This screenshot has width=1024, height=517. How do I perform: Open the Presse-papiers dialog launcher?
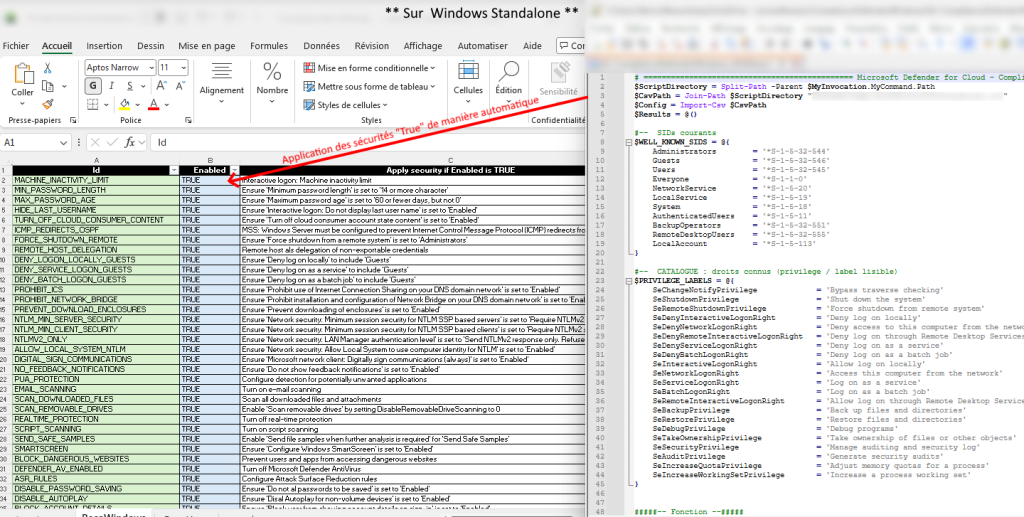72,120
